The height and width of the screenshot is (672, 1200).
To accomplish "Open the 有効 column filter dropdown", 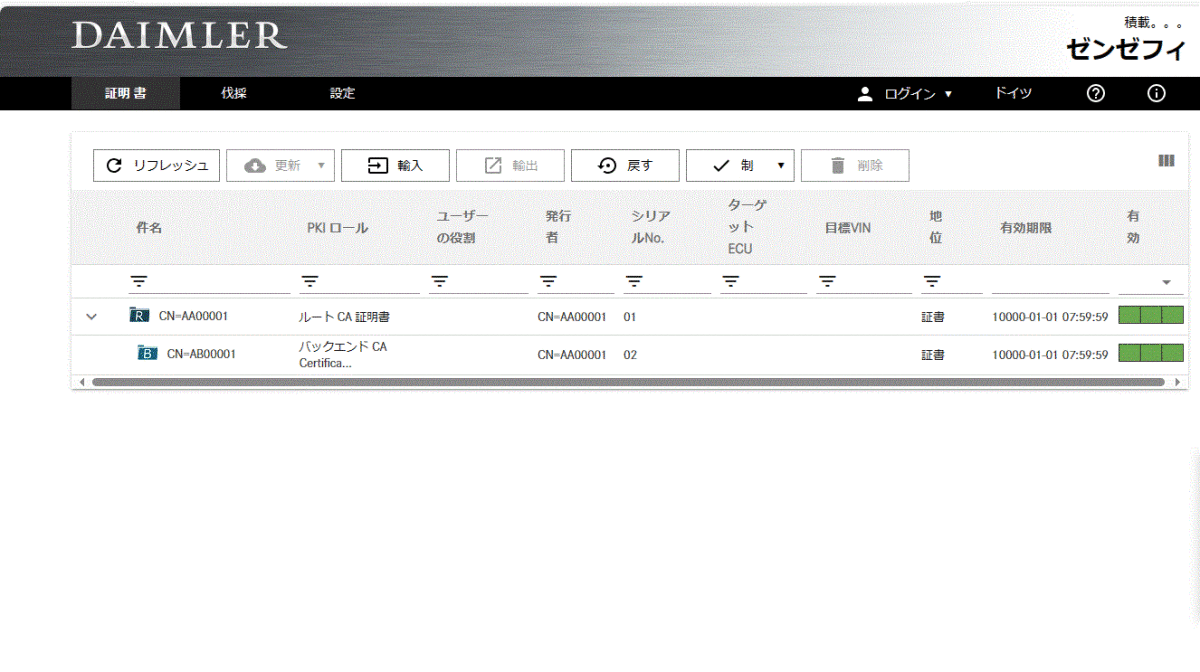I will pyautogui.click(x=1166, y=283).
